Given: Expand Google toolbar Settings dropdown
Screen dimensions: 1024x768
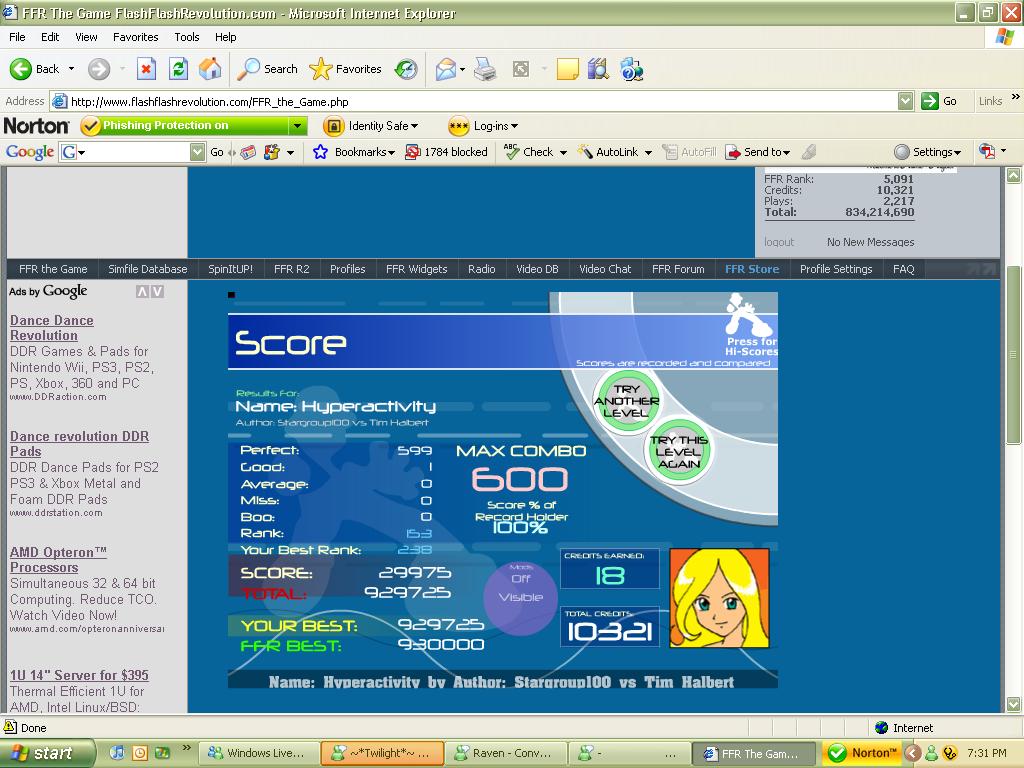Looking at the screenshot, I should [x=927, y=152].
